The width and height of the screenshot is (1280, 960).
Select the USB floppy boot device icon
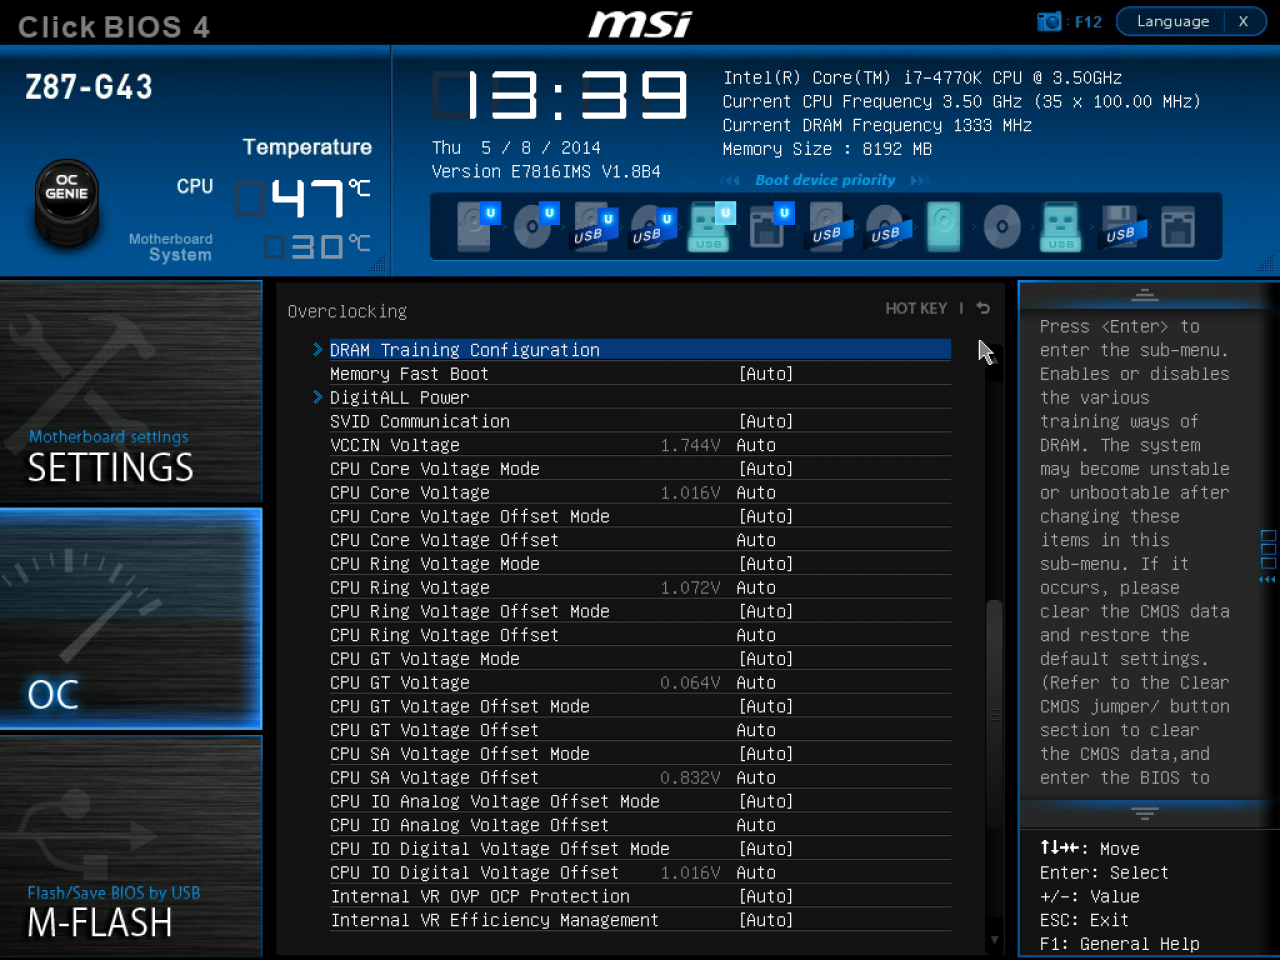[1120, 227]
